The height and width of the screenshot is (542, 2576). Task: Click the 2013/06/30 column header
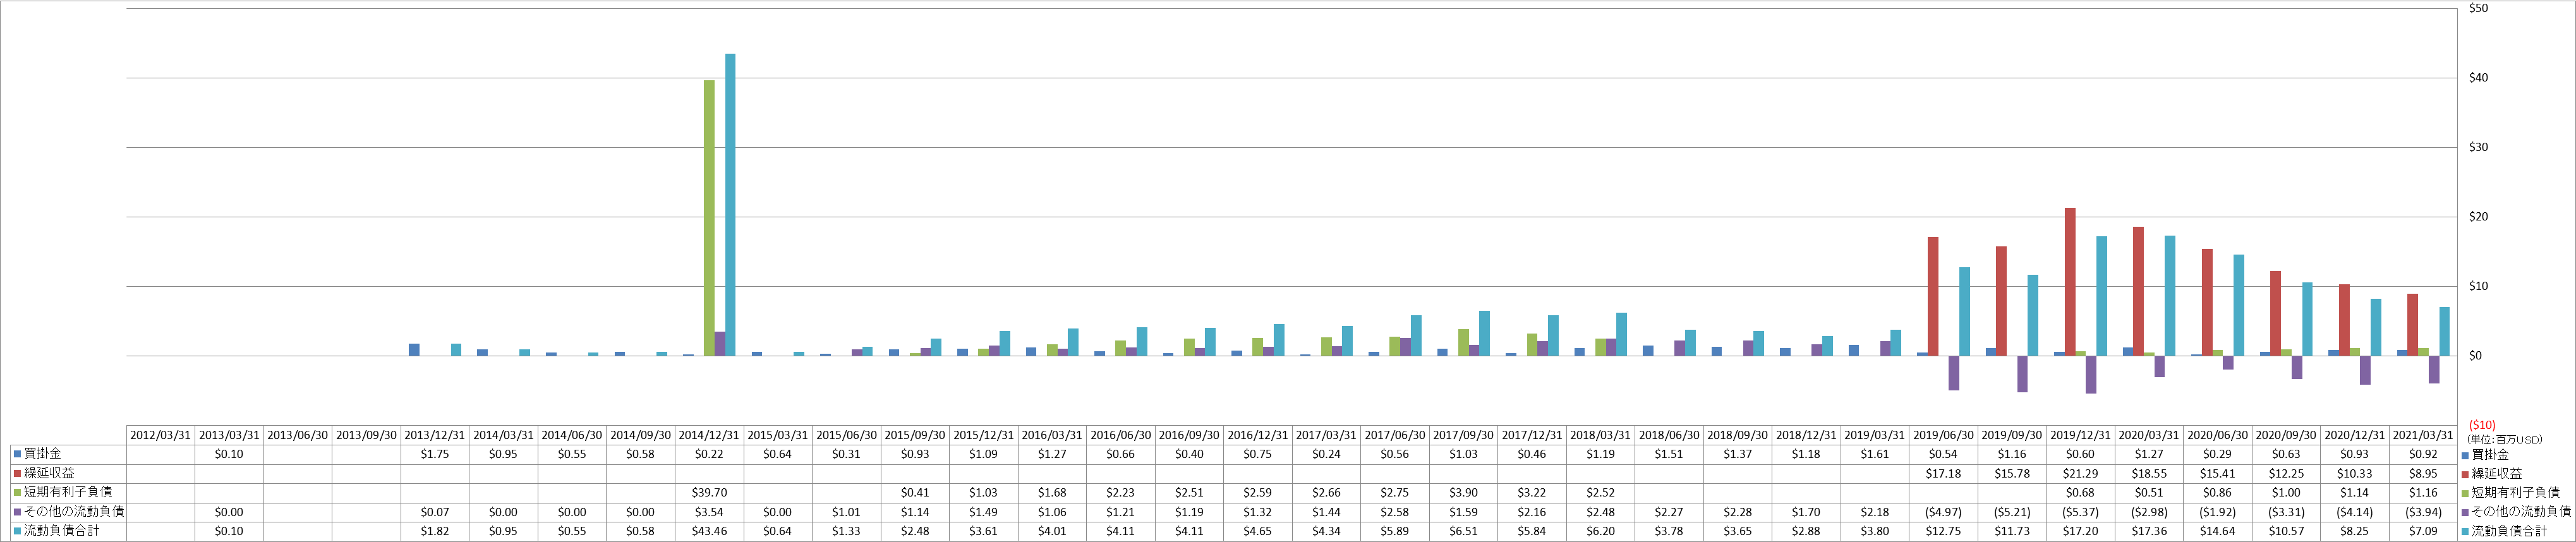pyautogui.click(x=297, y=436)
